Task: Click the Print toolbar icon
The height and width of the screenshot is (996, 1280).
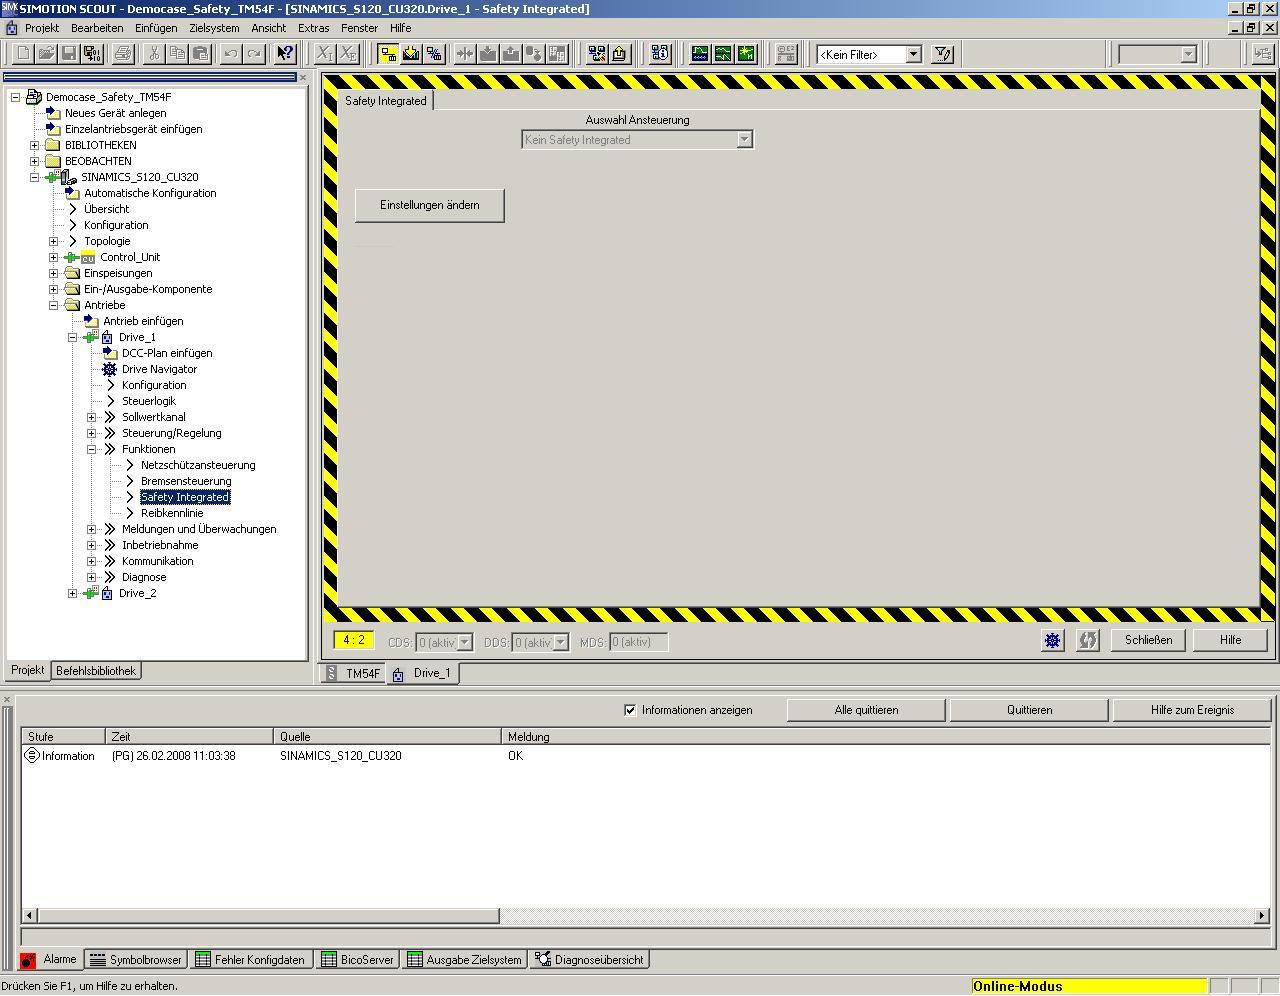Action: coord(123,54)
